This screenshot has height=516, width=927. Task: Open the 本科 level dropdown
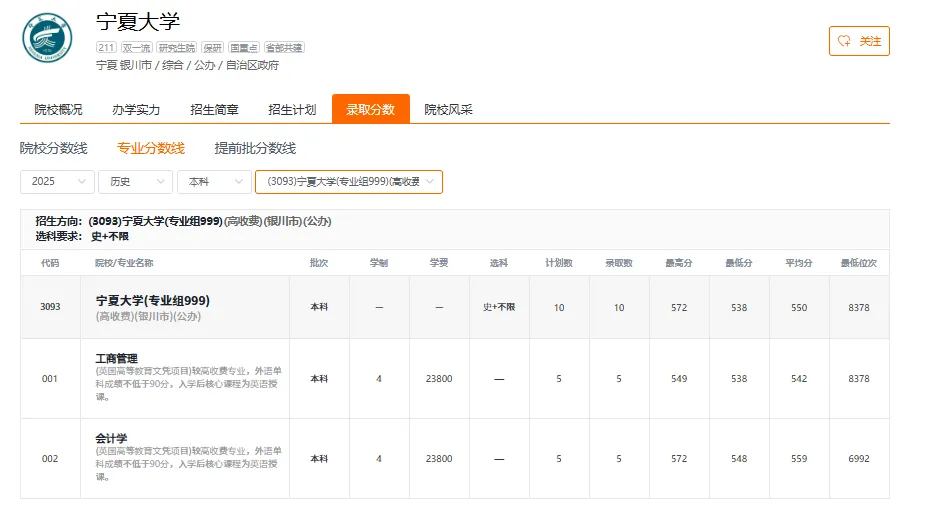[213, 181]
